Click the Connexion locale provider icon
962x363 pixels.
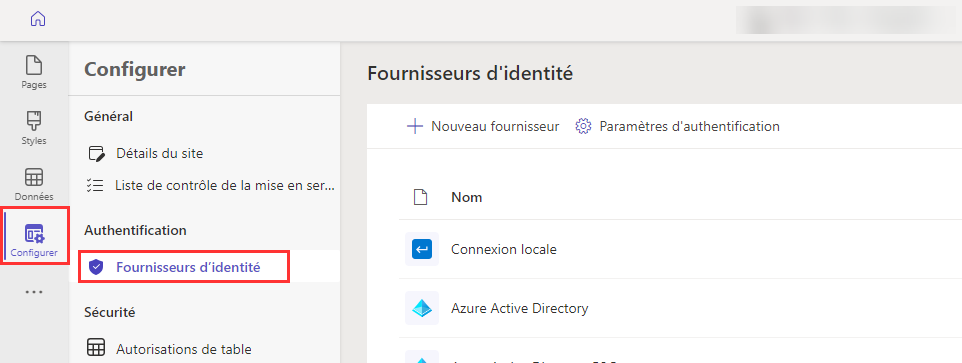point(422,250)
